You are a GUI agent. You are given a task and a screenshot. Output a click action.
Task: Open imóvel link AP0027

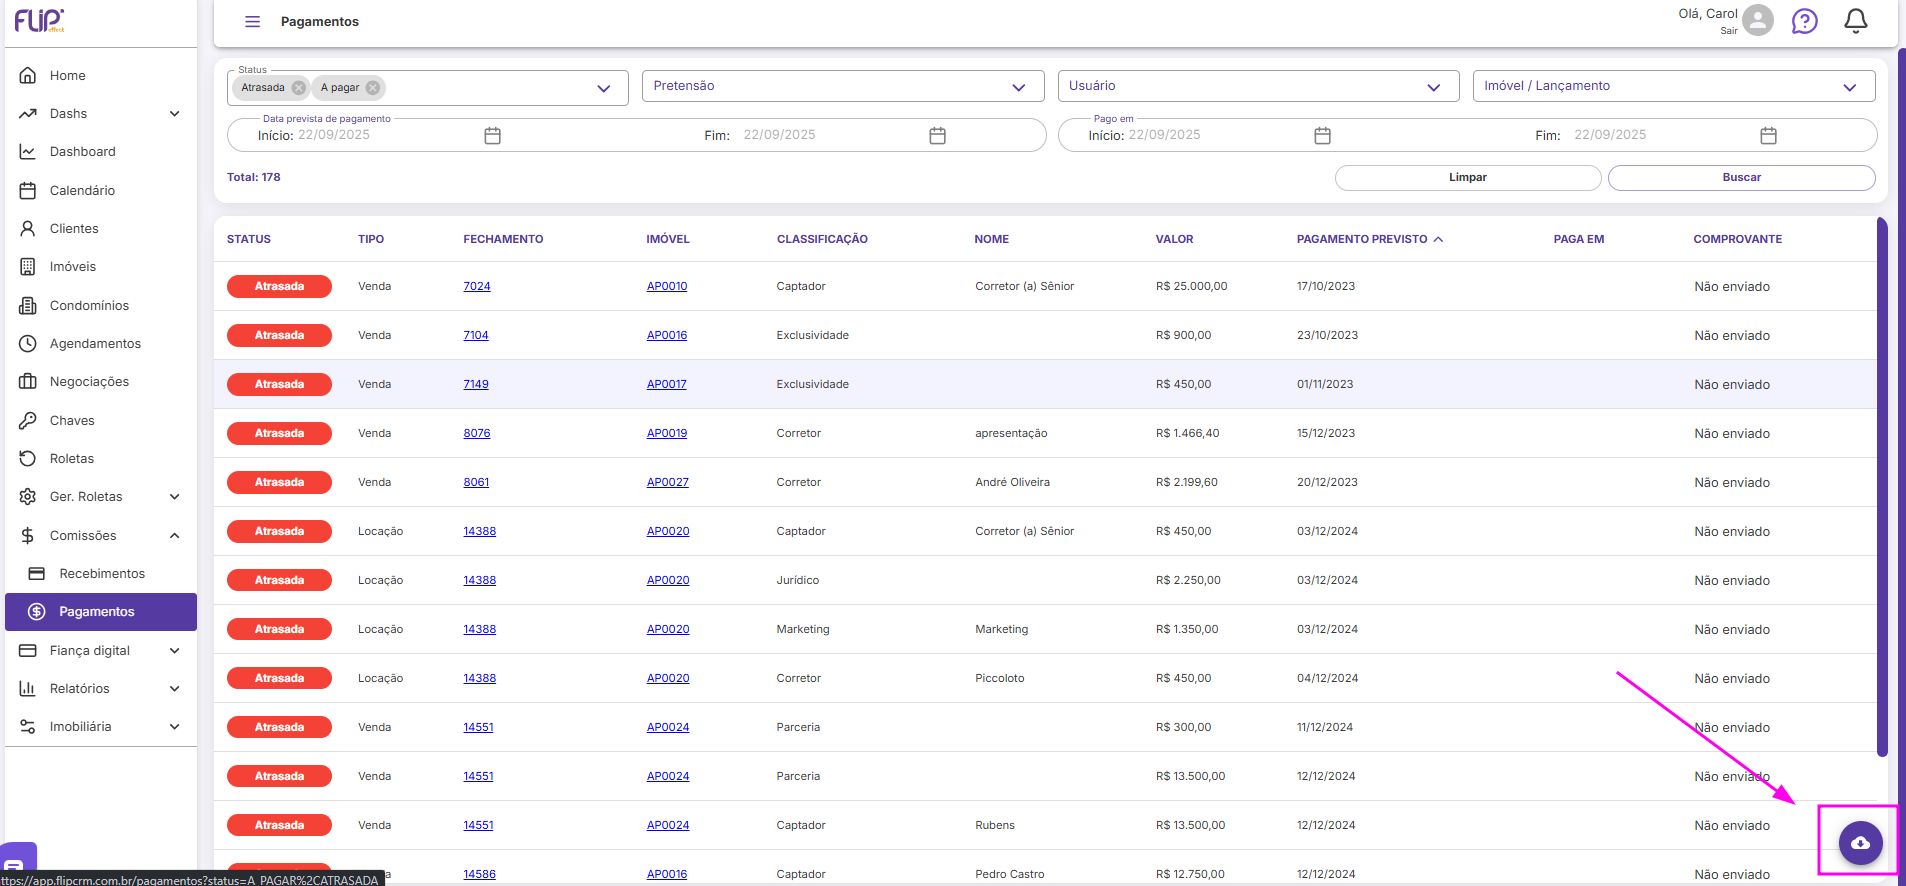pos(667,483)
